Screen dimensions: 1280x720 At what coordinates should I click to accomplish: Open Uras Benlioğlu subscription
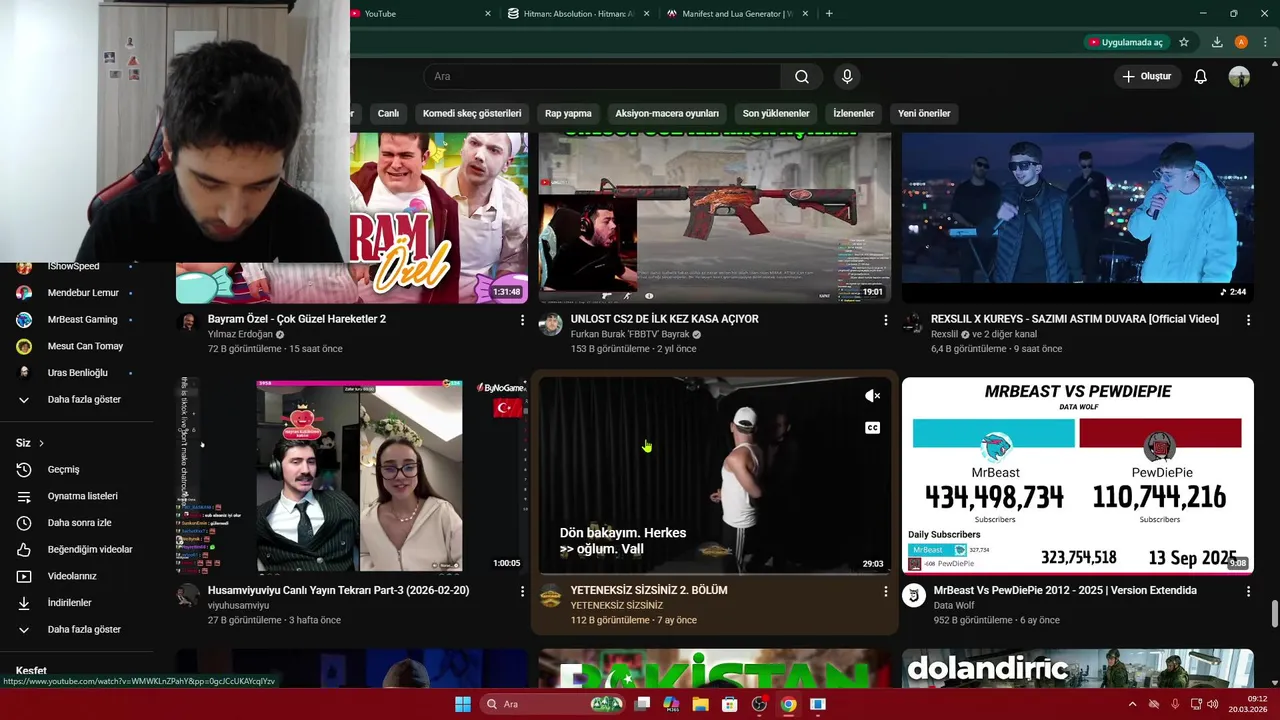pos(77,373)
